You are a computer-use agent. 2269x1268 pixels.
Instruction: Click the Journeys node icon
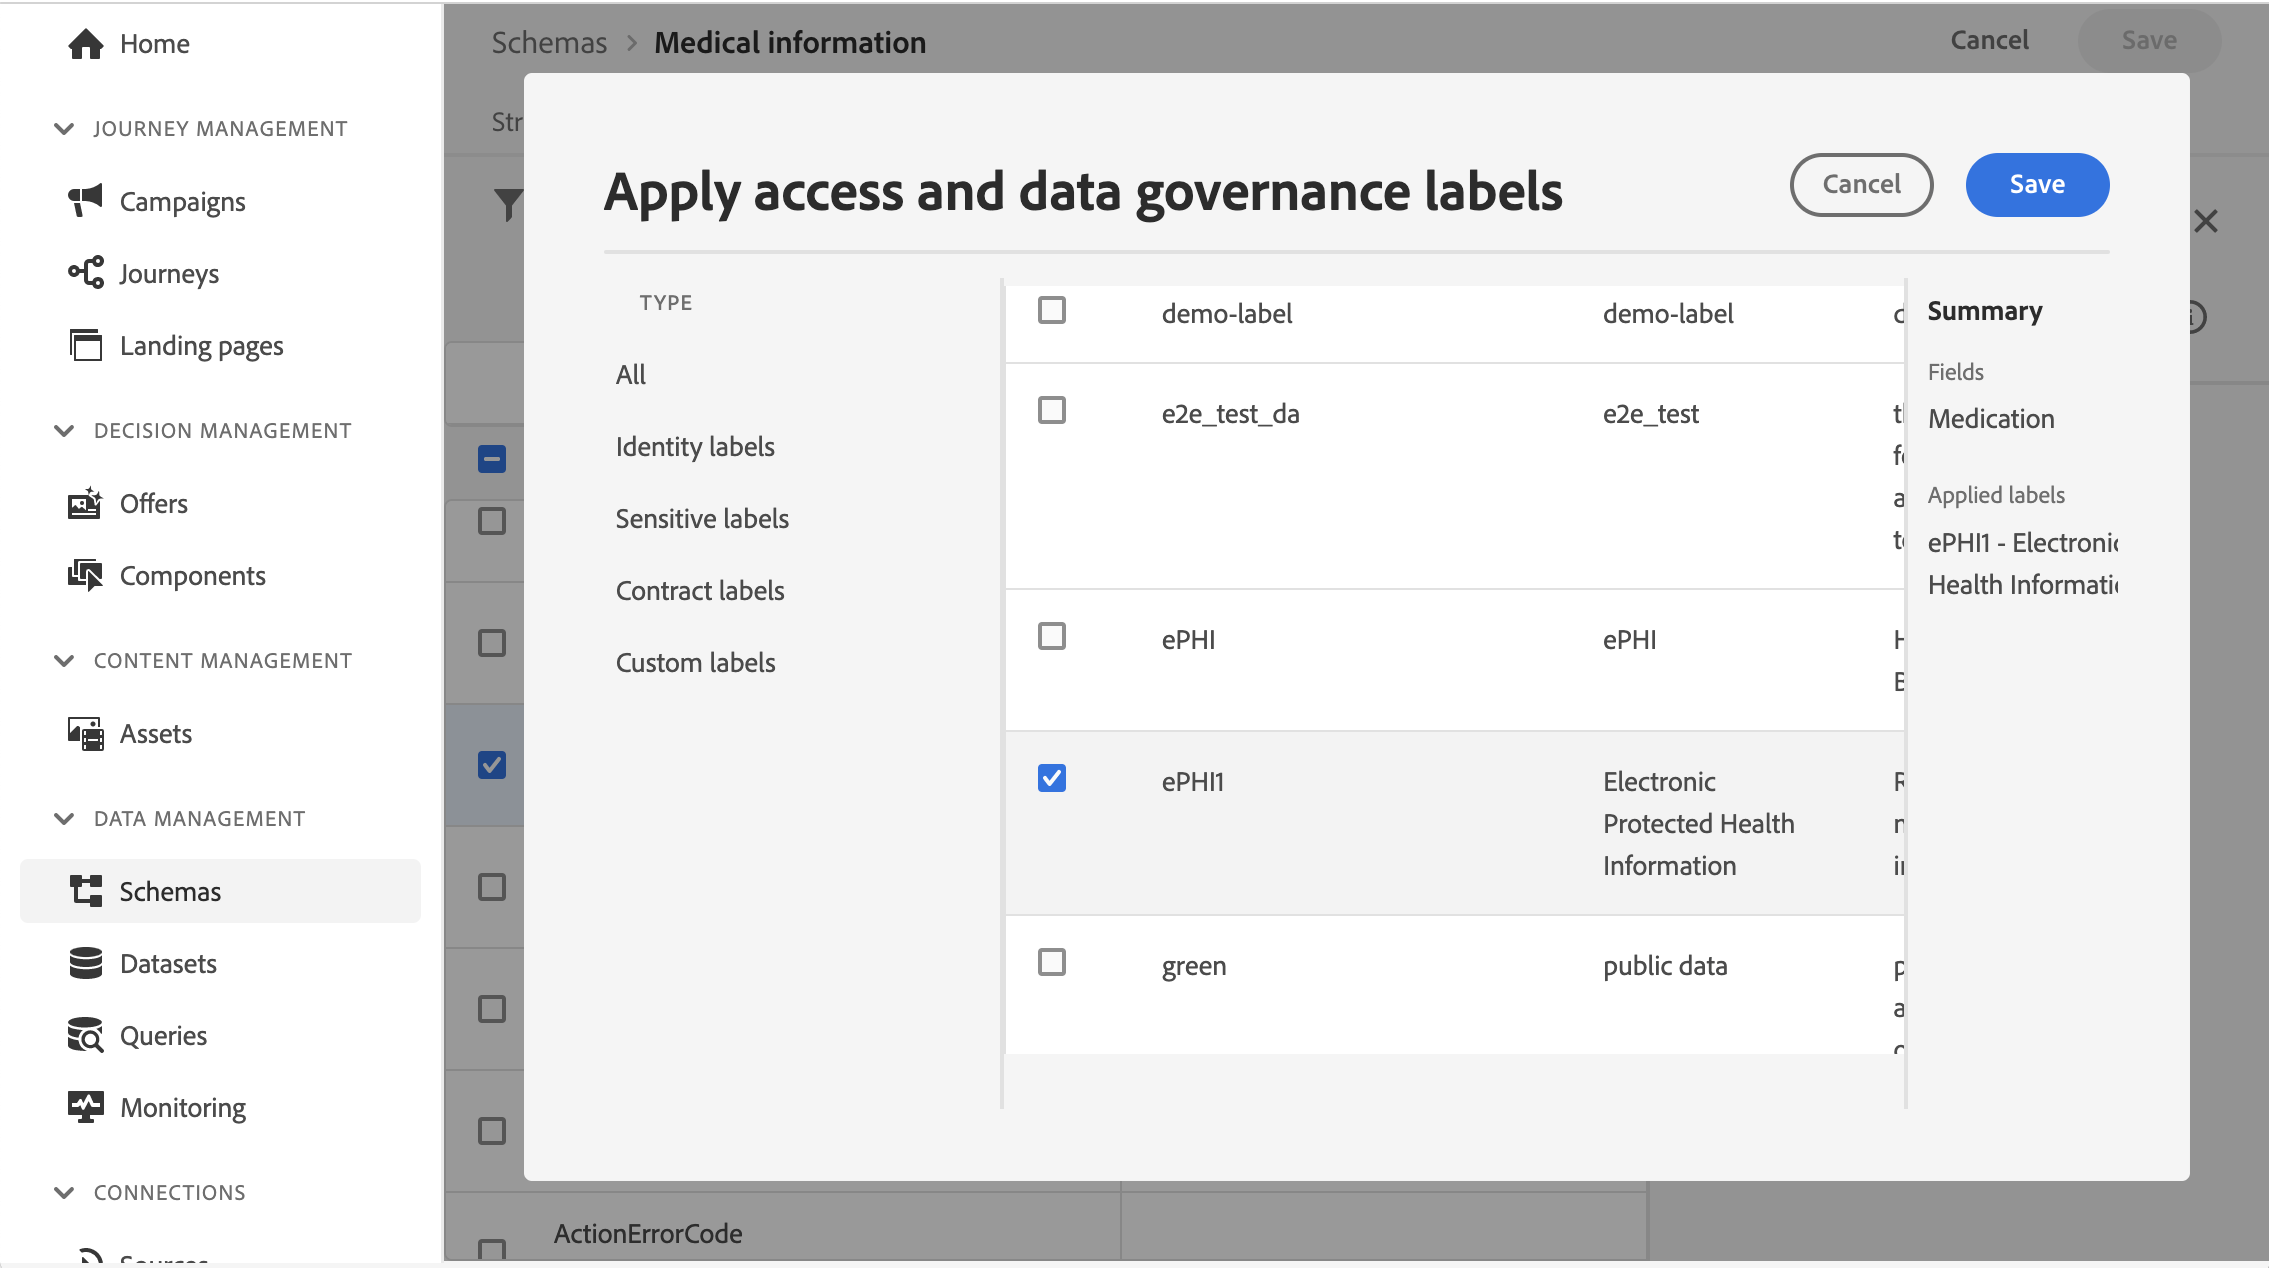click(x=86, y=273)
